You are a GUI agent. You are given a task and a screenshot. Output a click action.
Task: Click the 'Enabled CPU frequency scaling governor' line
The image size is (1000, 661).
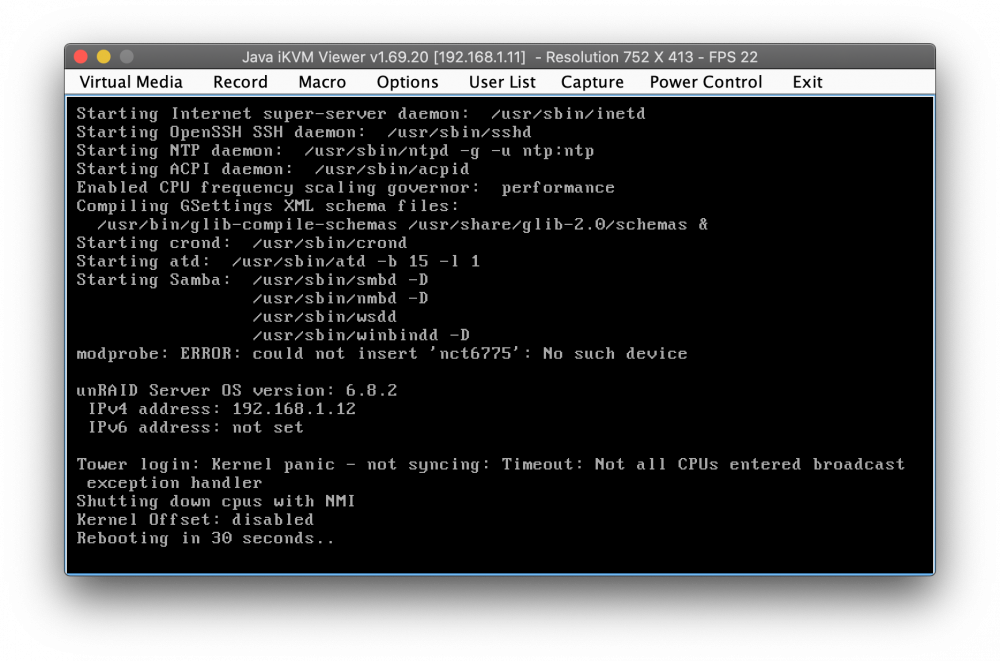pos(346,188)
